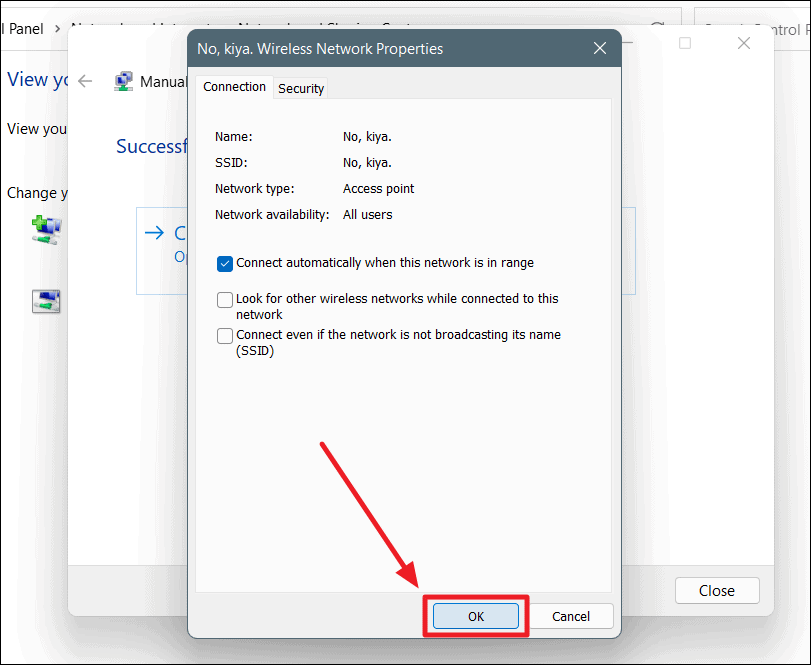Click the Set up a new connection icon

click(46, 230)
